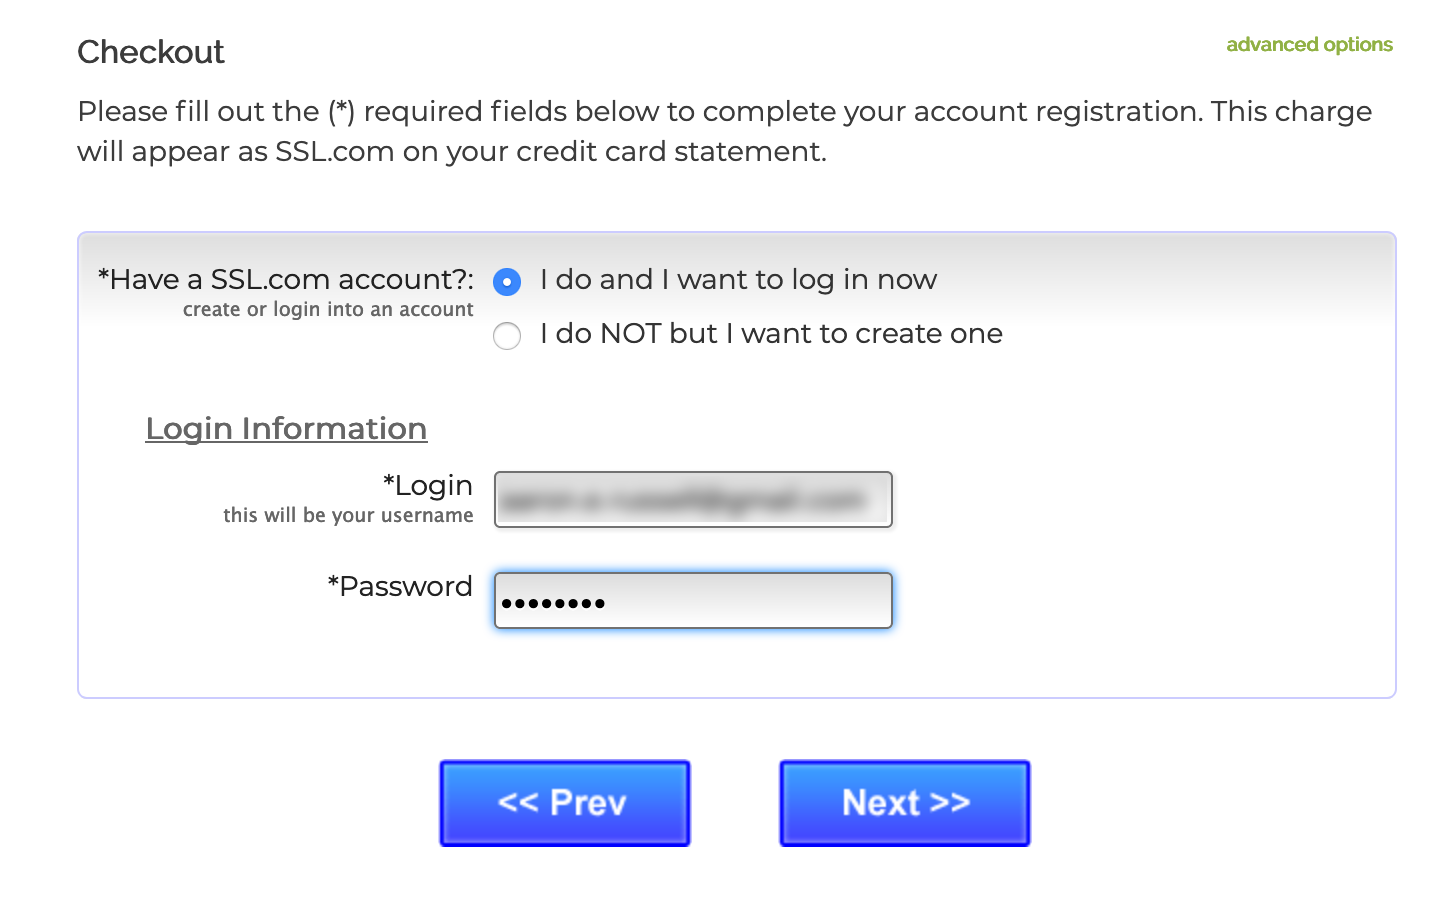
Task: Open the advanced options link
Action: coord(1309,45)
